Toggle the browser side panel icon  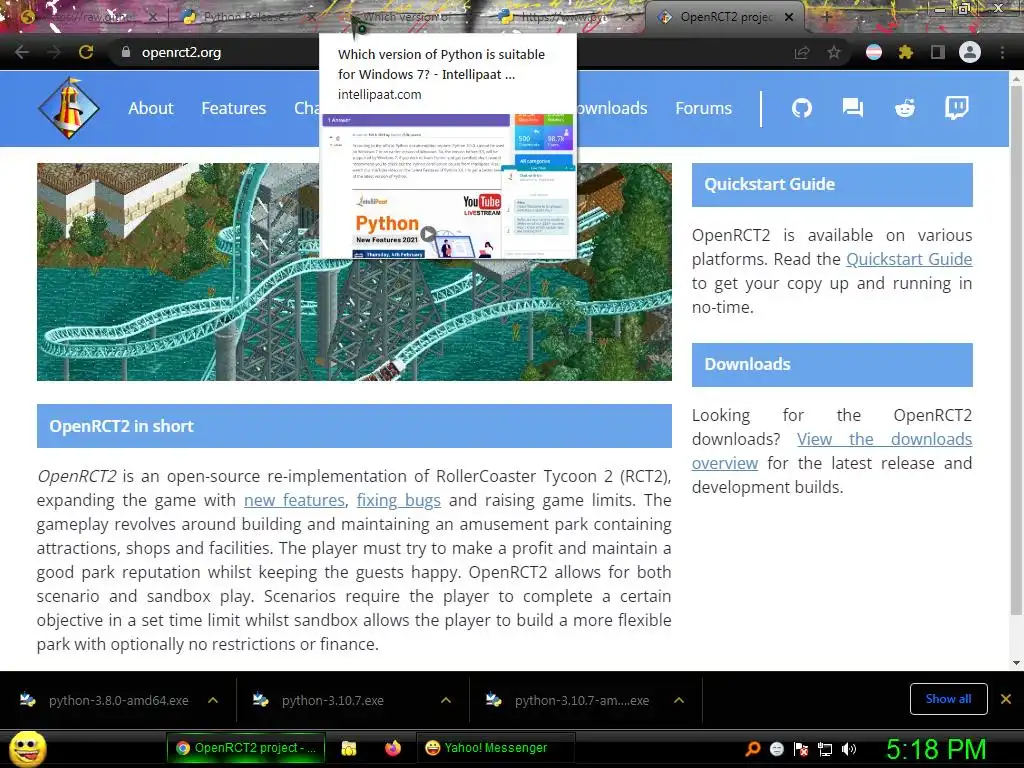[x=938, y=52]
